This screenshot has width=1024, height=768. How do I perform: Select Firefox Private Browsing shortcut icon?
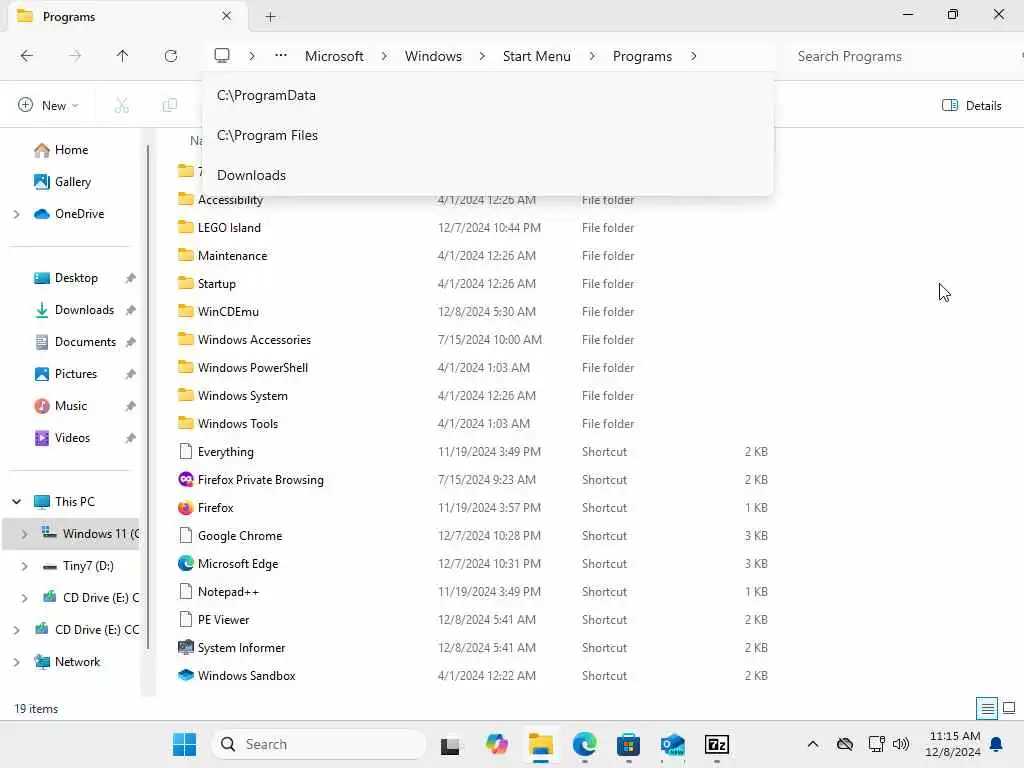[185, 479]
